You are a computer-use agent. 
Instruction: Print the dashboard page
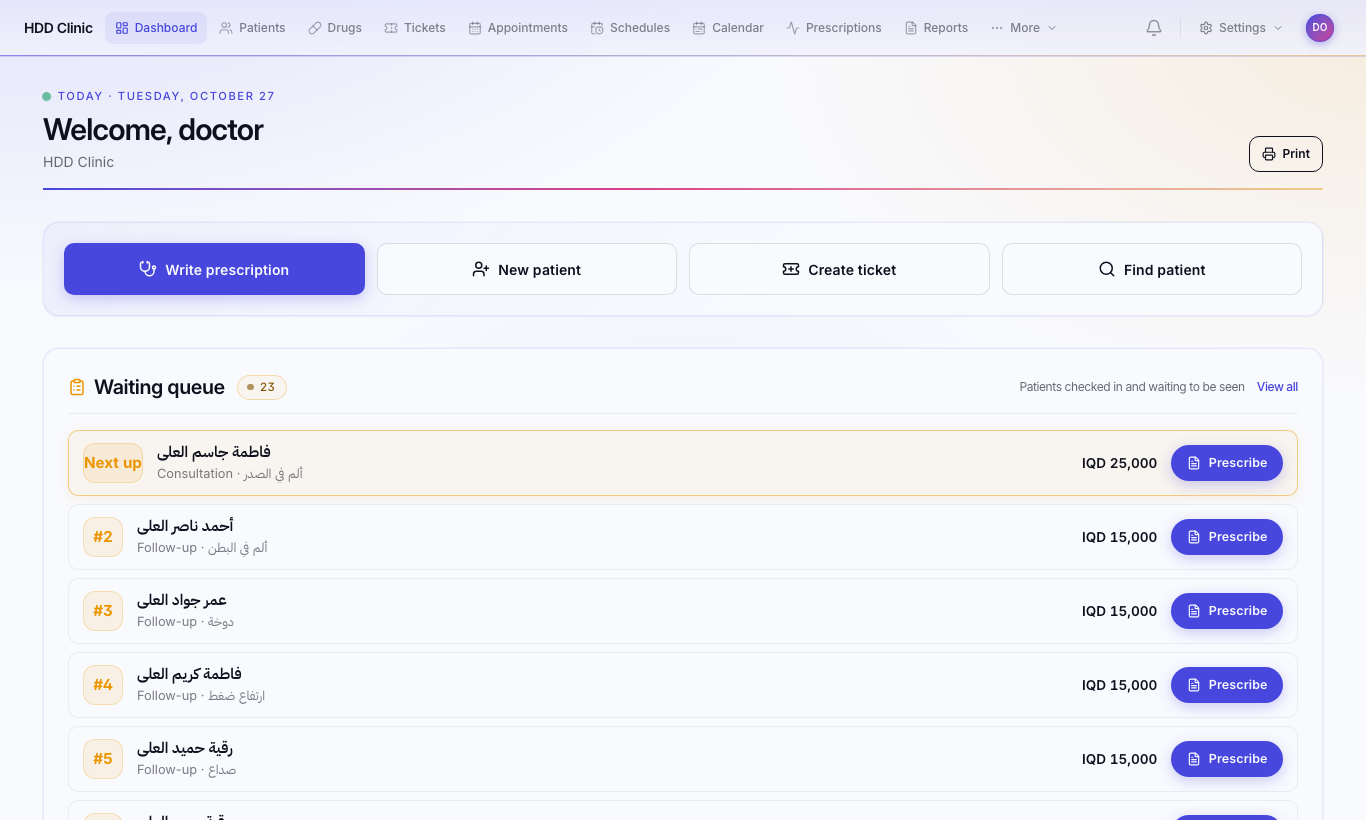coord(1286,154)
